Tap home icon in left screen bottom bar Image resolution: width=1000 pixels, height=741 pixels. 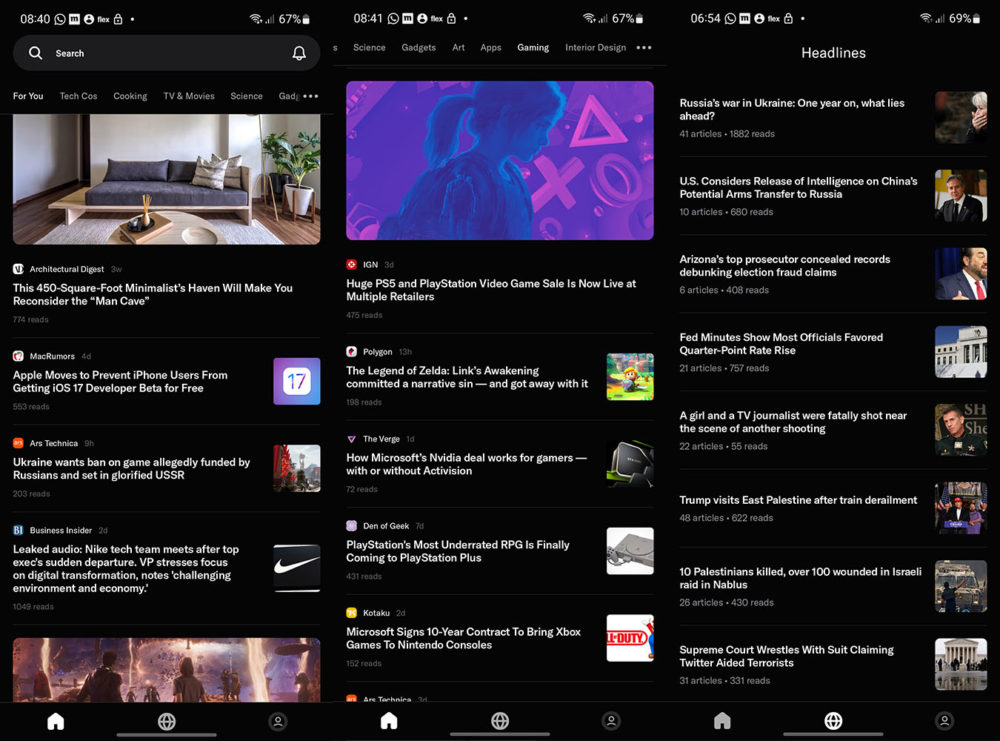tap(55, 721)
